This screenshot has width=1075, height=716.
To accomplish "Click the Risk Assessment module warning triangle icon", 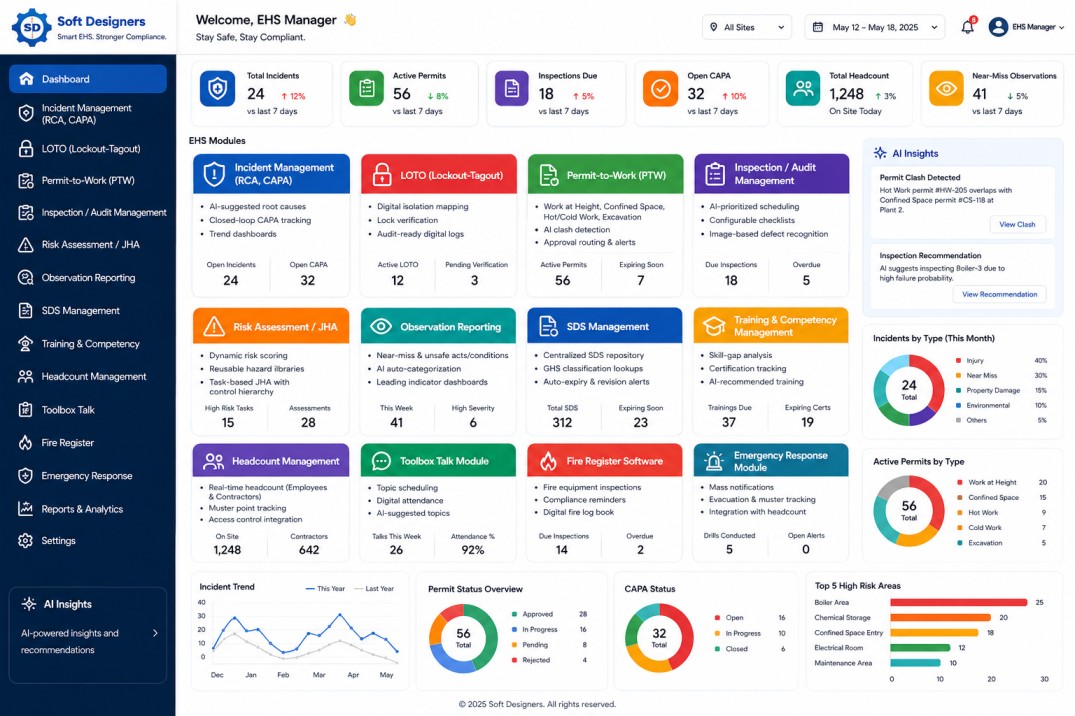I will 214,326.
